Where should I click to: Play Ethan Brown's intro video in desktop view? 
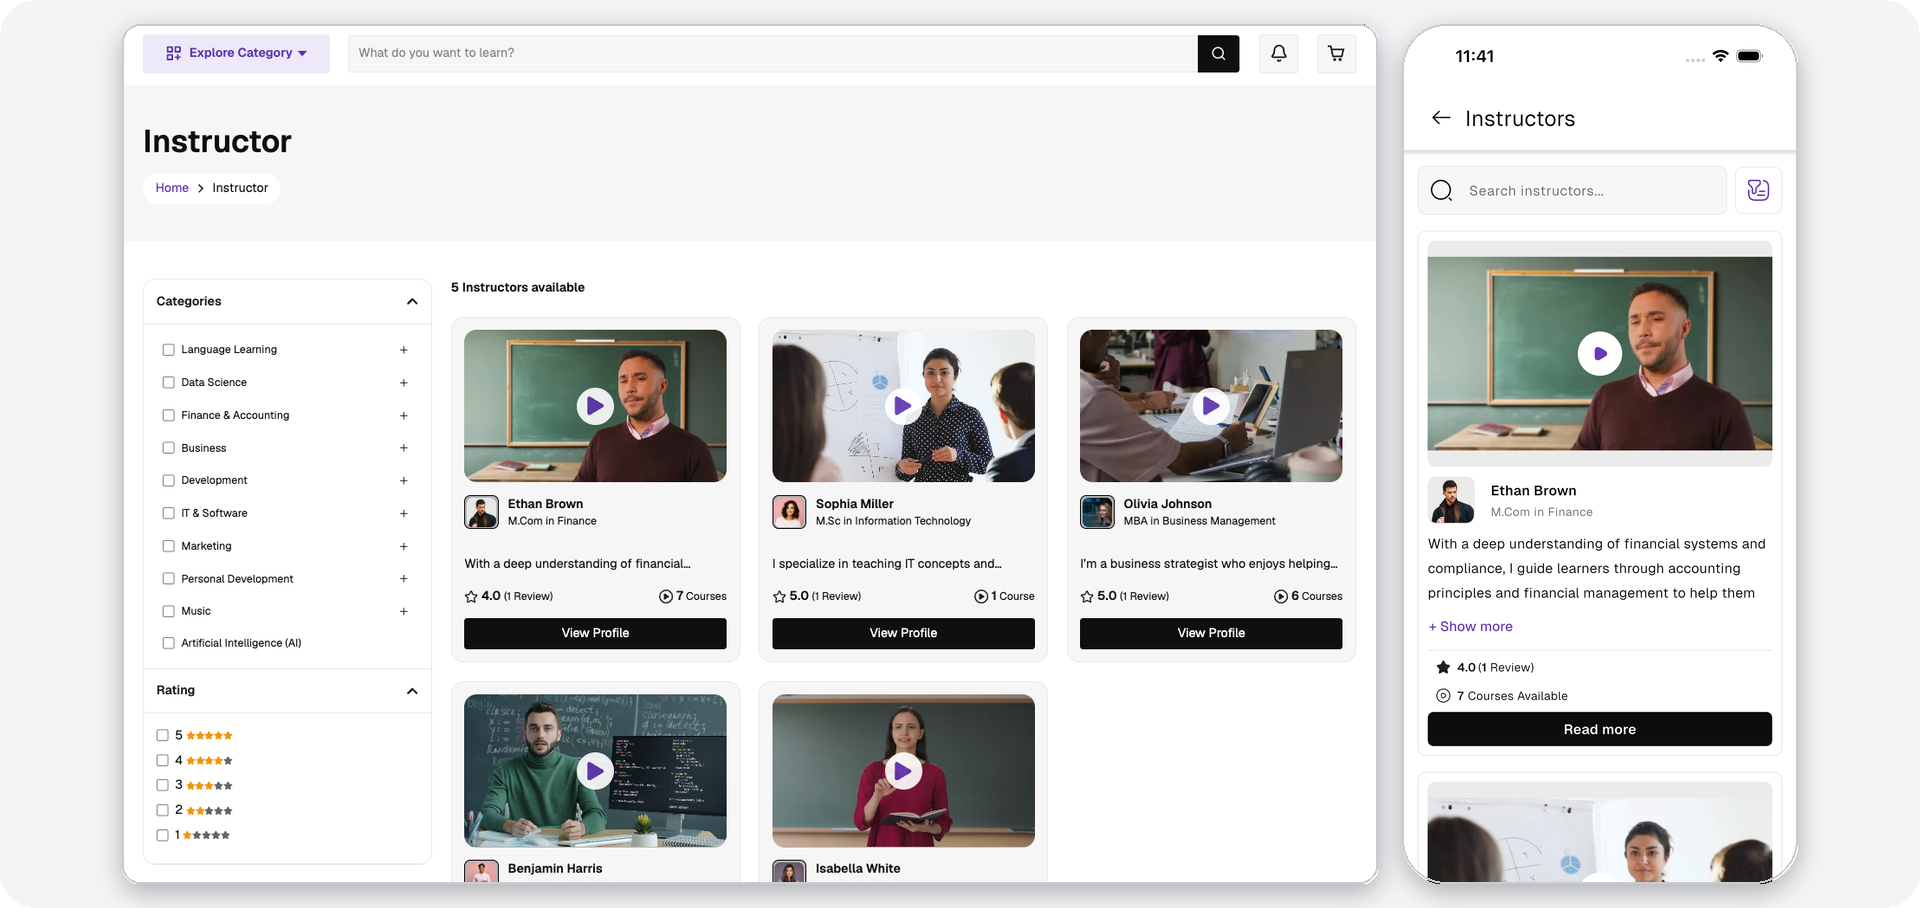coord(595,406)
